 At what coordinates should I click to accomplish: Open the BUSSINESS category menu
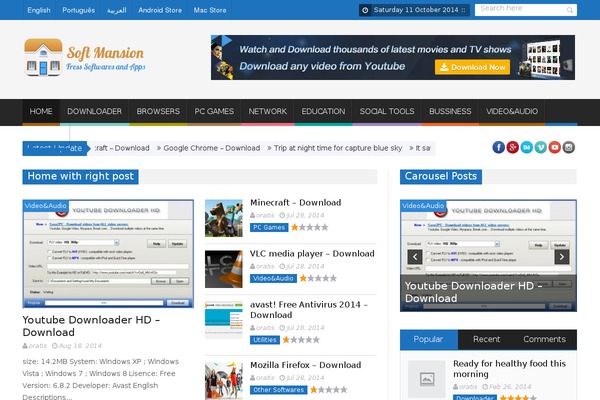click(450, 111)
